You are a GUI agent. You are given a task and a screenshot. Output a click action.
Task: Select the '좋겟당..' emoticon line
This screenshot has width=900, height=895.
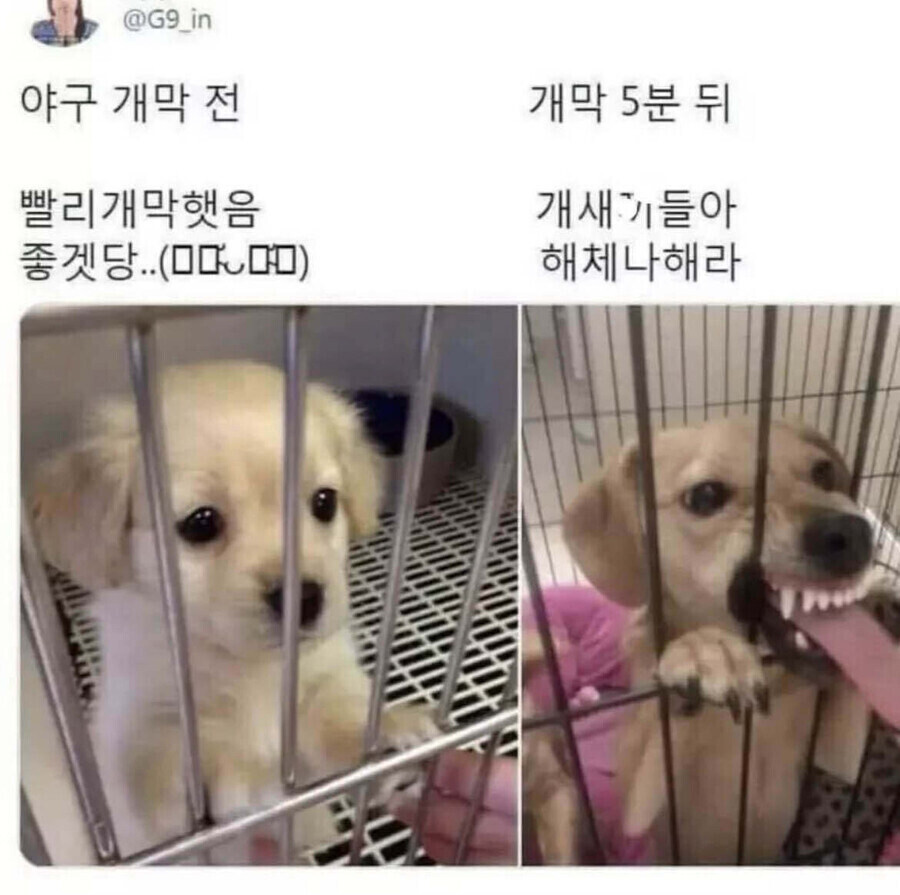165,262
